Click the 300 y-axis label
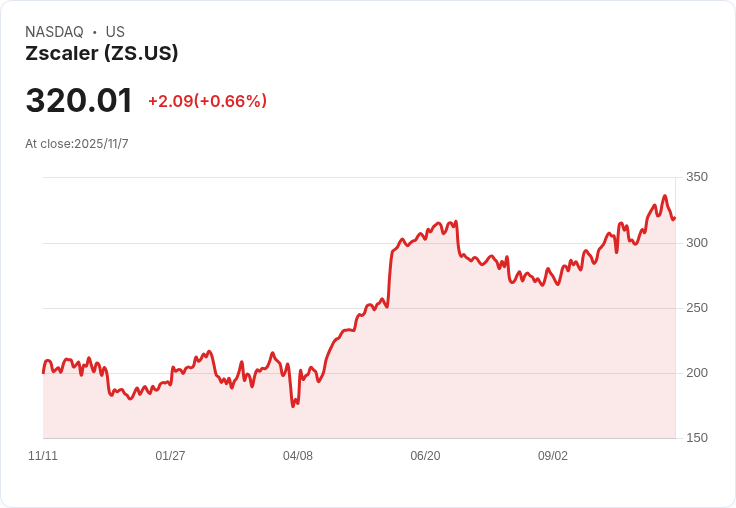The image size is (736, 508). coord(696,243)
